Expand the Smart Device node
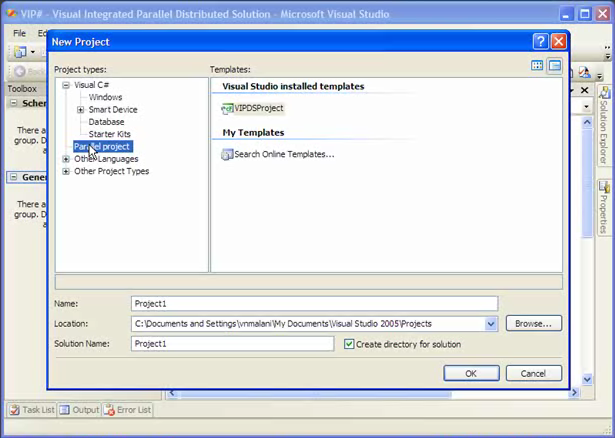This screenshot has width=615, height=438. coord(80,110)
